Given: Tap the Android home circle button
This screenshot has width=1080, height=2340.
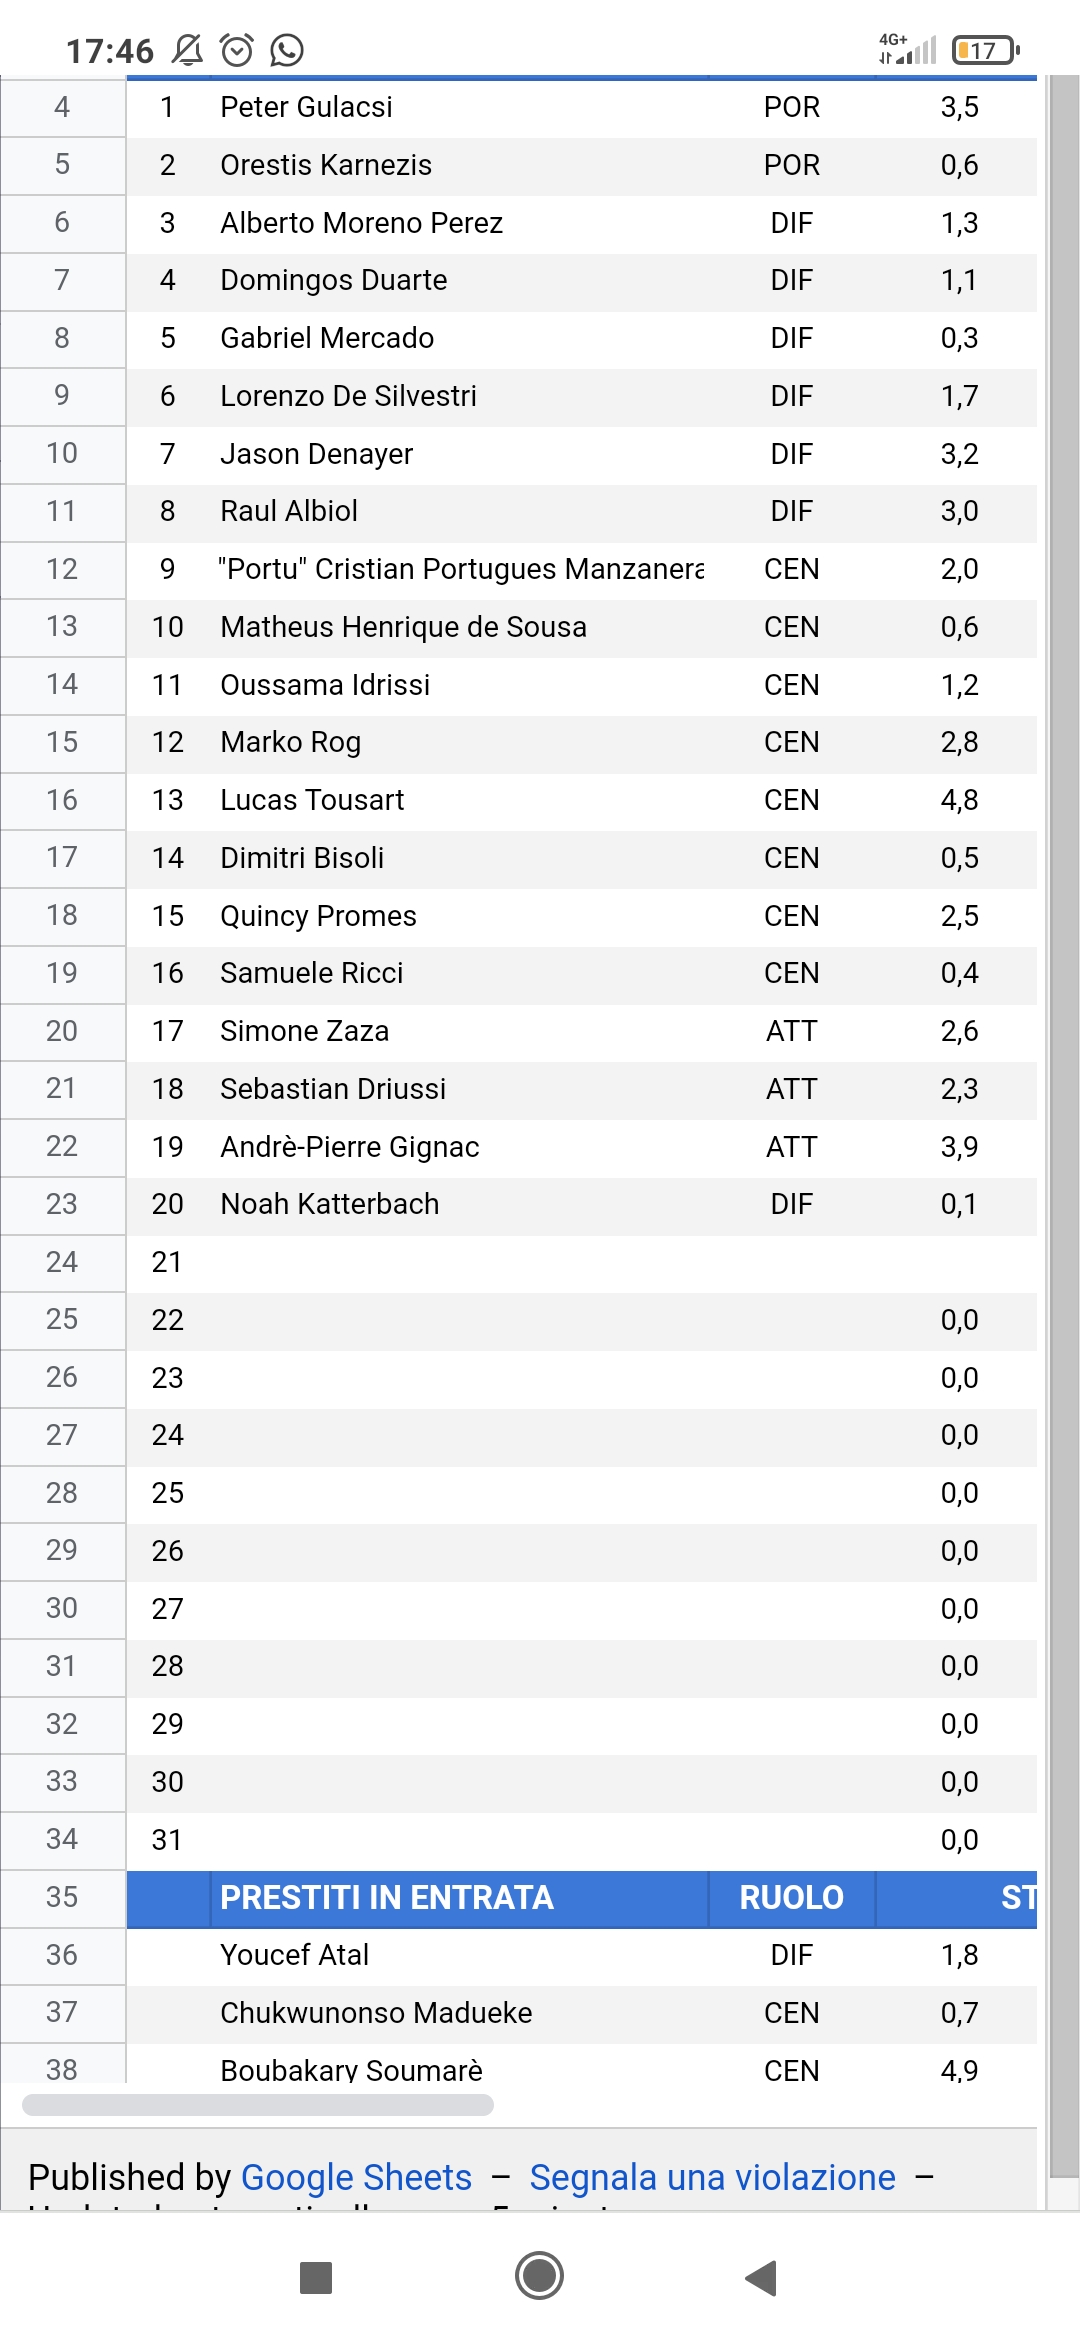Looking at the screenshot, I should pyautogui.click(x=539, y=2276).
